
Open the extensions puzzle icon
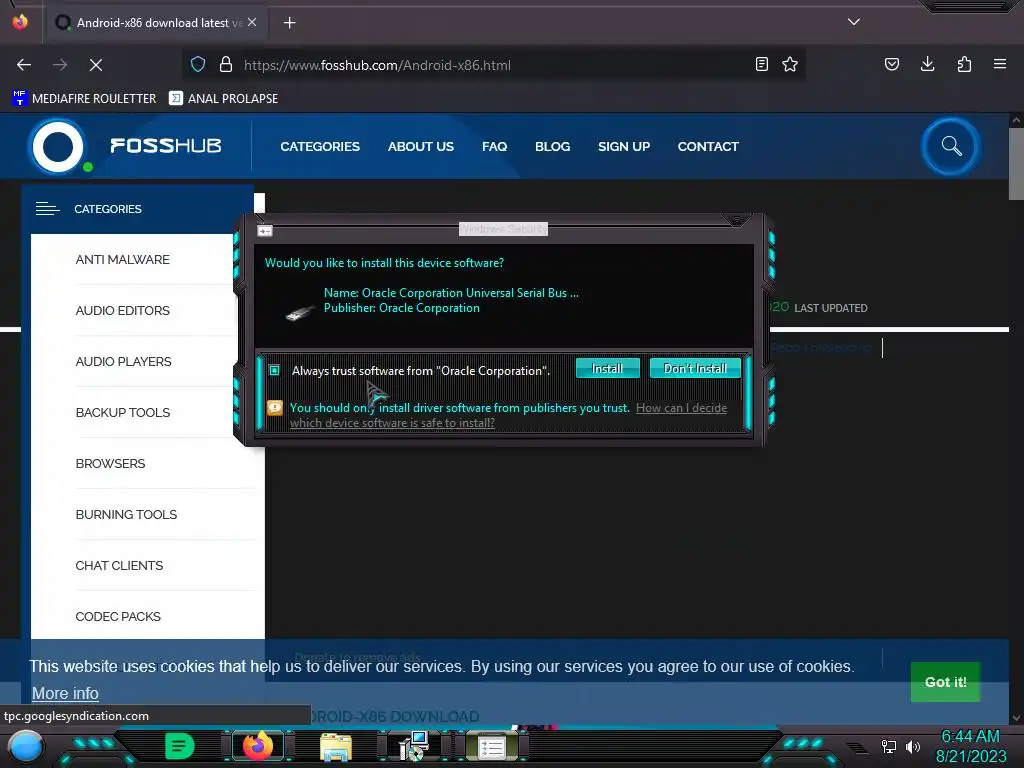coord(964,64)
